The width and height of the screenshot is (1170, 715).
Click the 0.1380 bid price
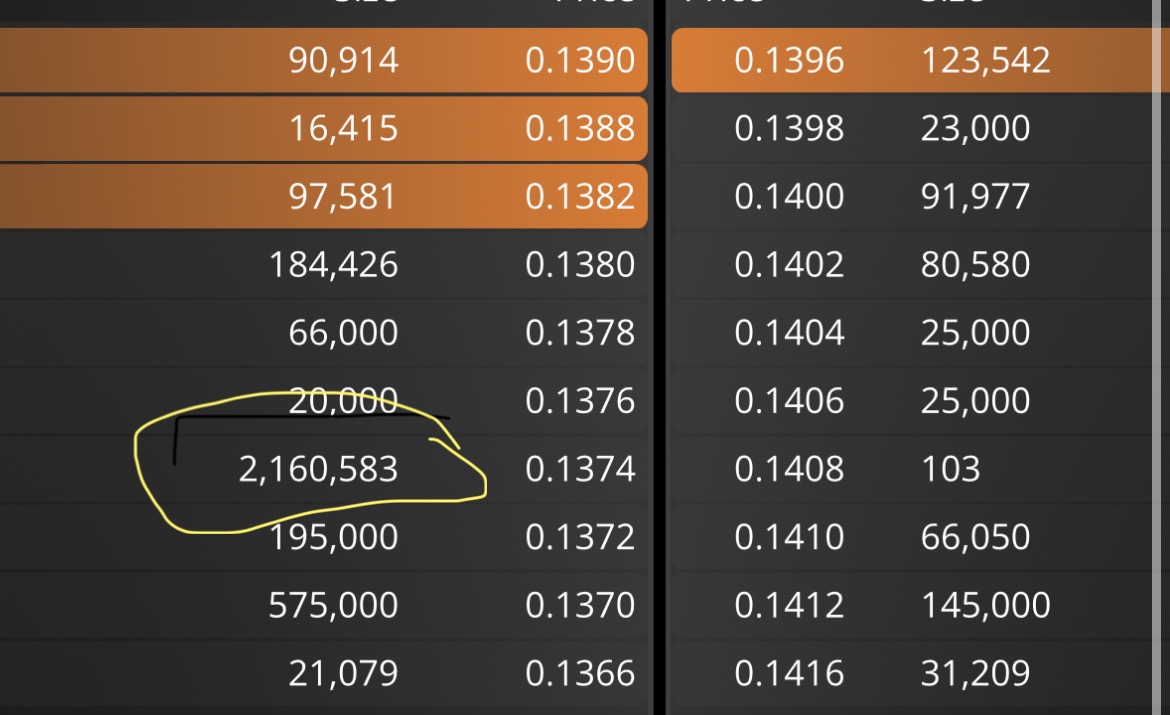click(580, 264)
